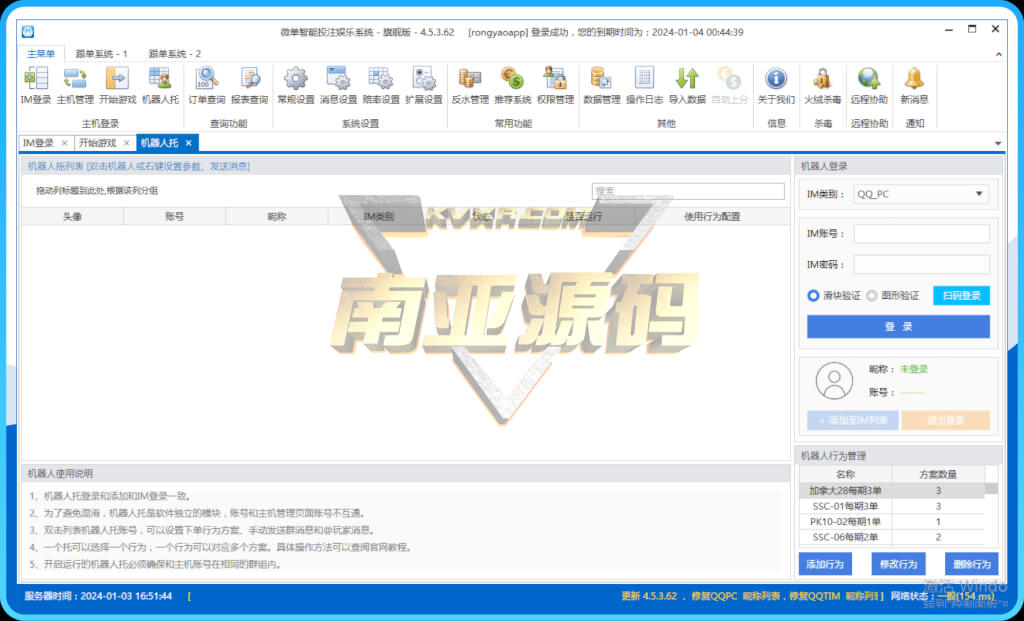Launch 开始游戏 from the ribbon
This screenshot has width=1024, height=621.
118,86
